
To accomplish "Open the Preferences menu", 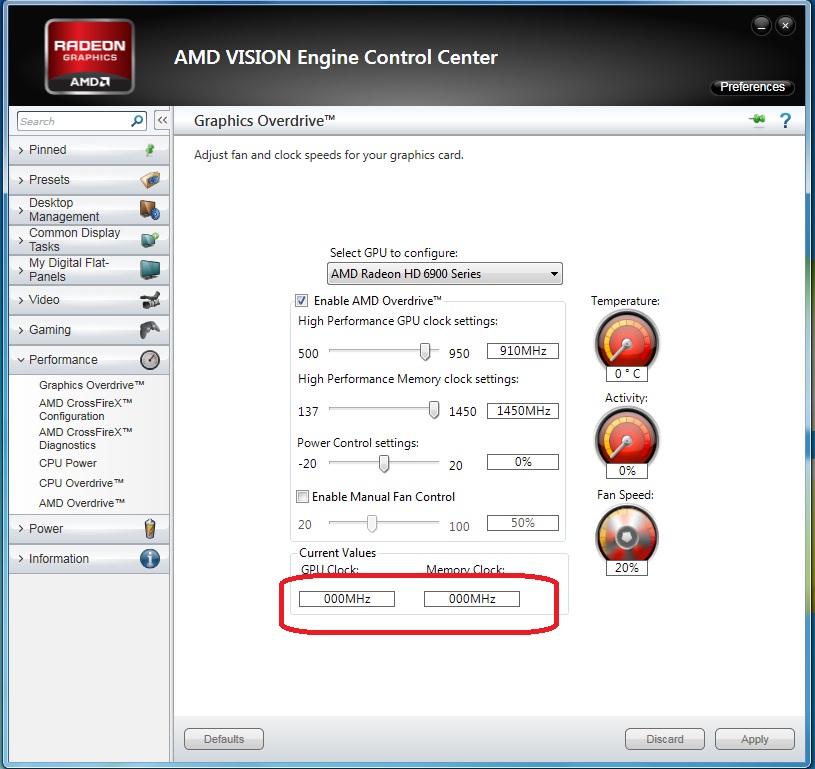I will coord(752,87).
